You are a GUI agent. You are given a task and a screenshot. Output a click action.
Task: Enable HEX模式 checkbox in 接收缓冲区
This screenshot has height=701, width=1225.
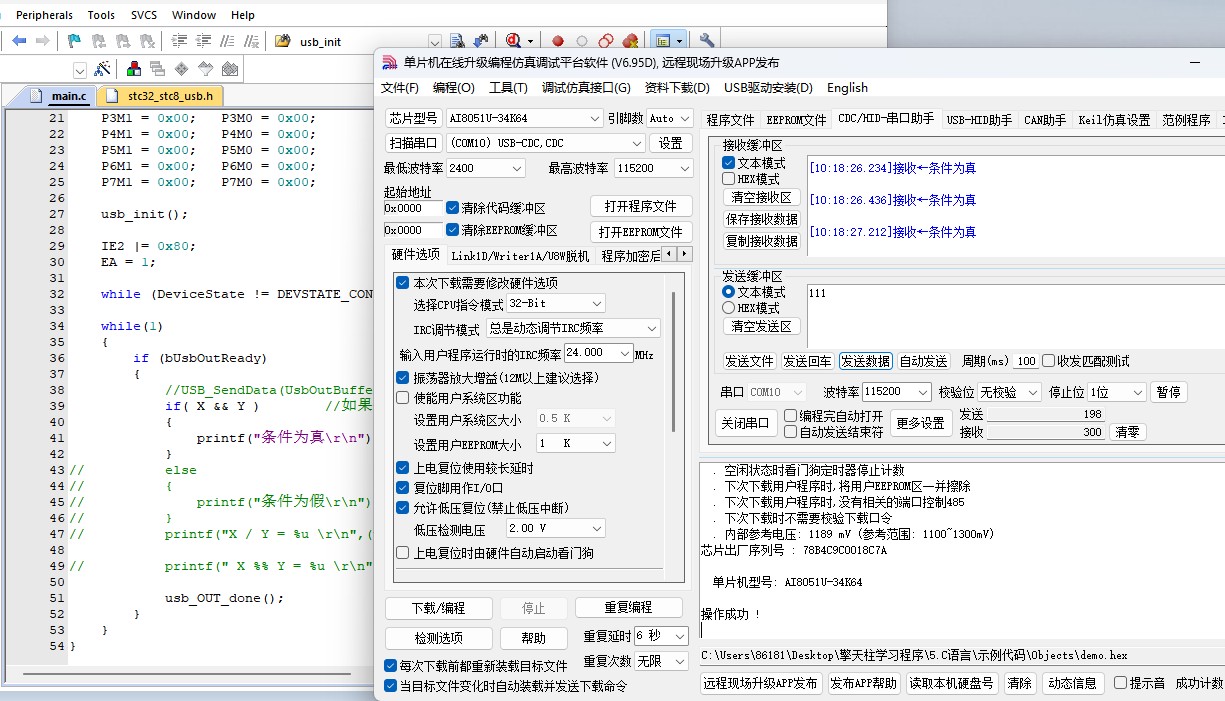[729, 179]
